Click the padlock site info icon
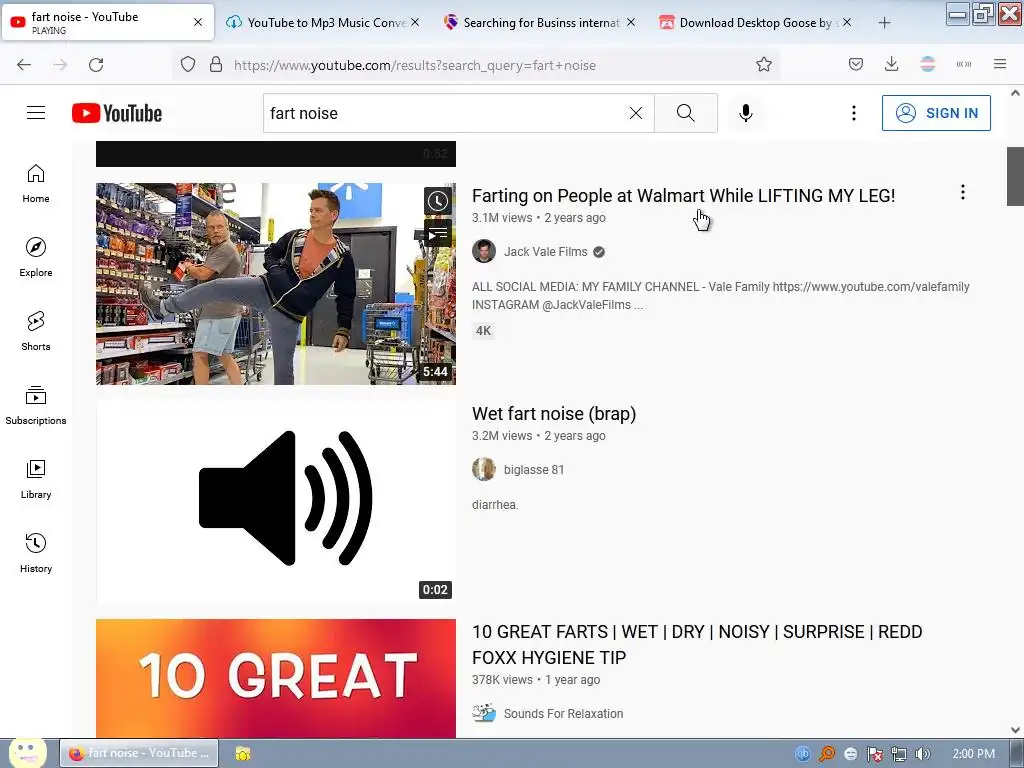 216,65
